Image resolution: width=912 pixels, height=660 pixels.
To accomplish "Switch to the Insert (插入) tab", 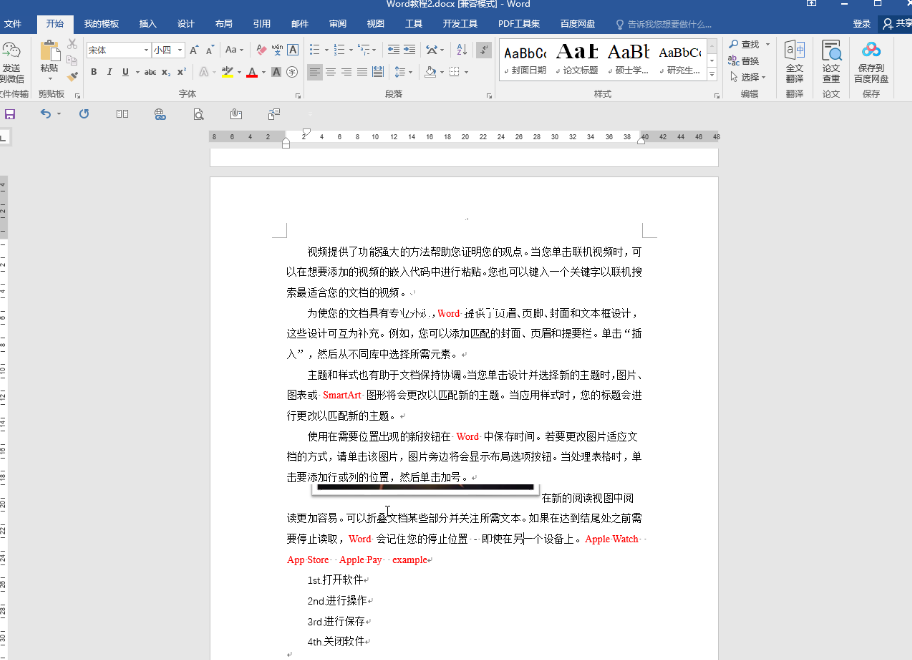I will tap(148, 24).
